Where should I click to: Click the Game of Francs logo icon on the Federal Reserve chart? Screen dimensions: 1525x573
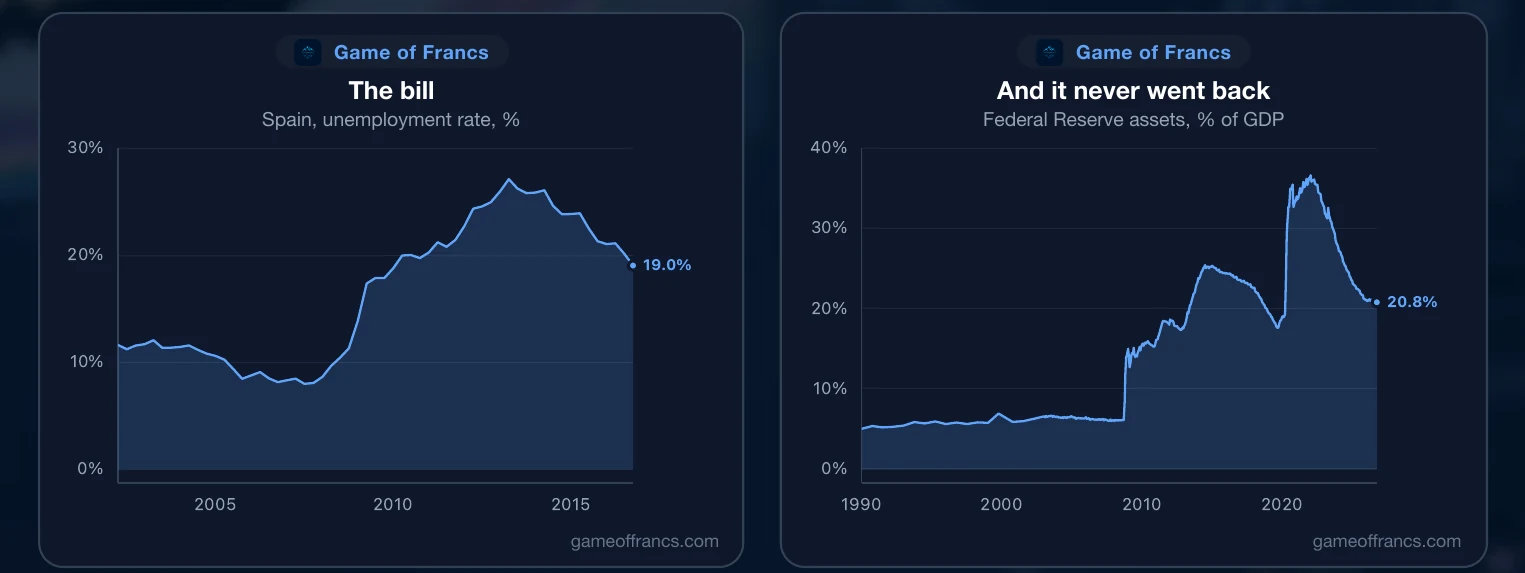click(x=1050, y=52)
